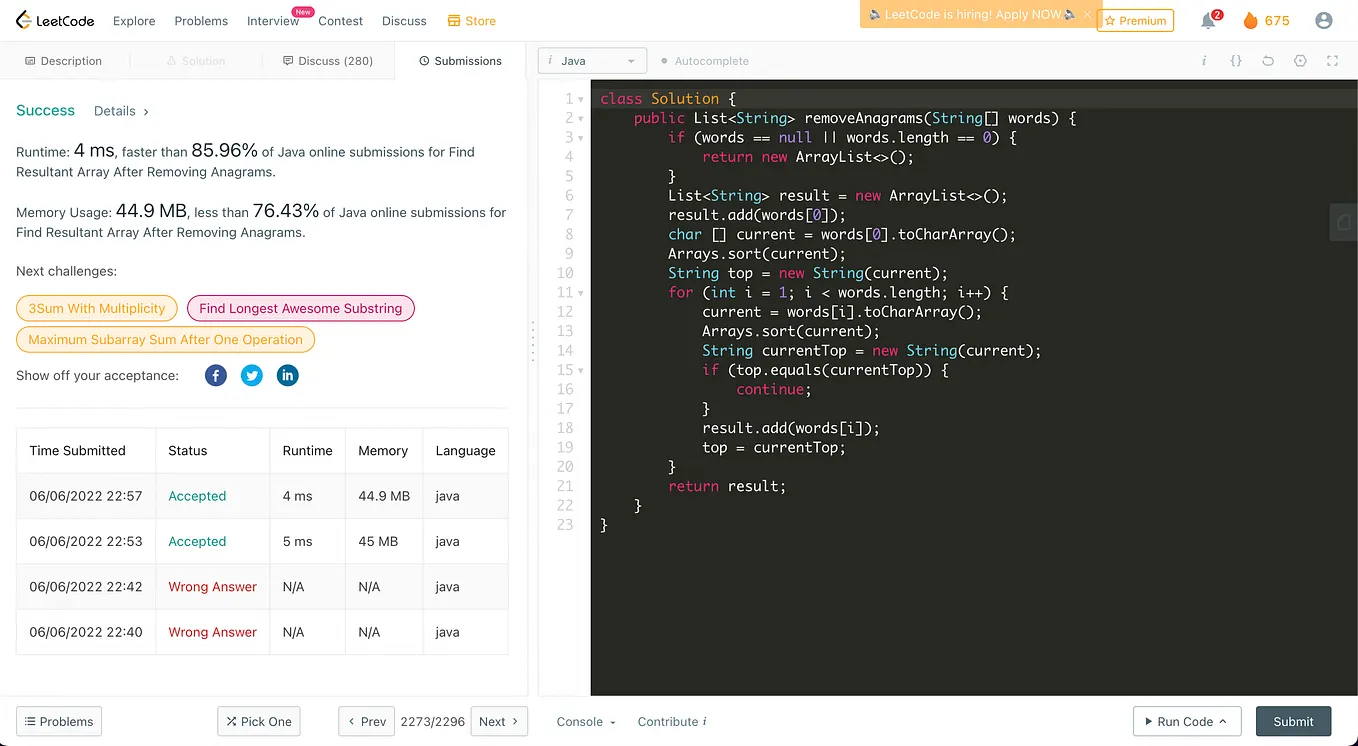Click the "Language" column header
Viewport: 1358px width, 746px height.
(x=465, y=451)
